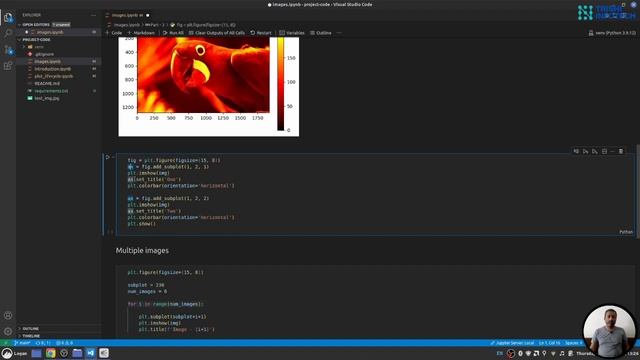Open Chrome from the taskbar
The width and height of the screenshot is (640, 360).
point(51,353)
